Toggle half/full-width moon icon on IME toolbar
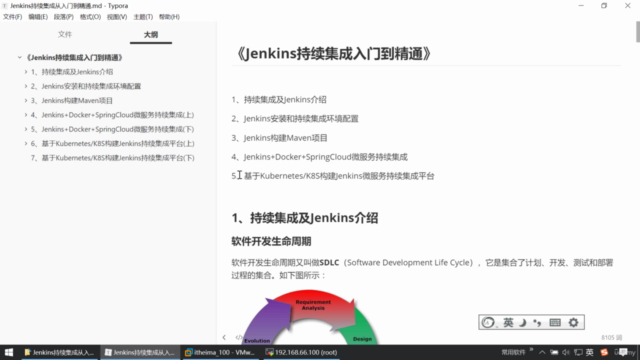The height and width of the screenshot is (360, 640). pos(523,322)
